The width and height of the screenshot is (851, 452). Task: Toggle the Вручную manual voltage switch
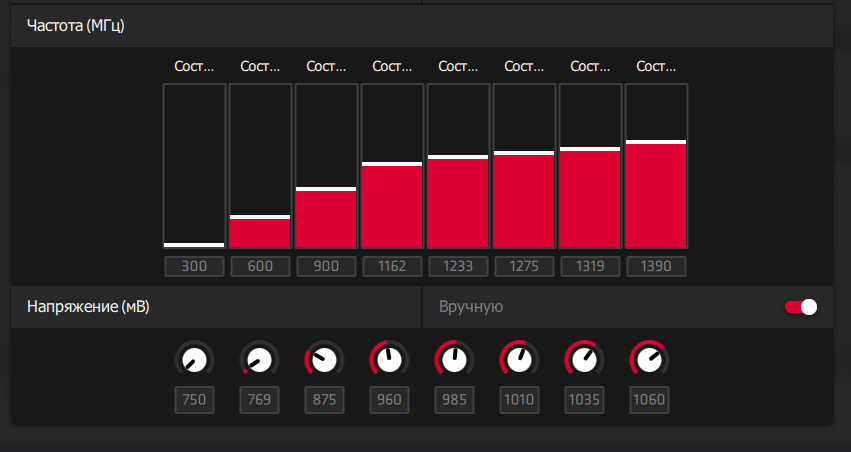[x=801, y=307]
